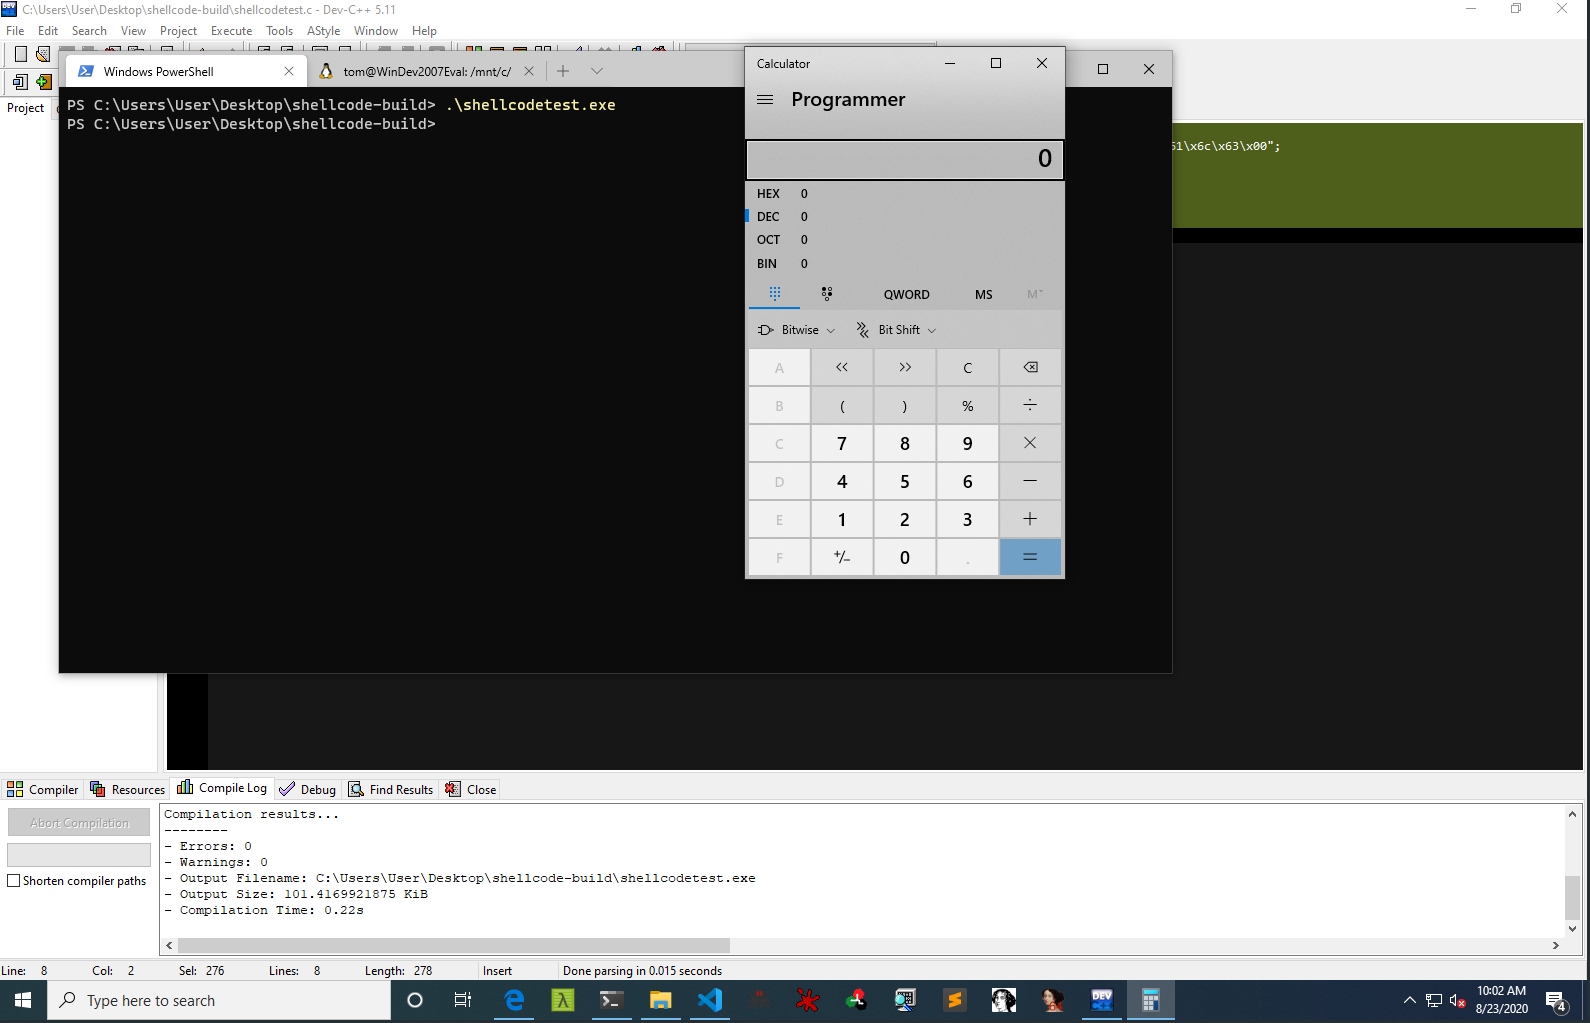1590x1023 pixels.
Task: Click the 5 key in Calculator
Action: coord(905,481)
